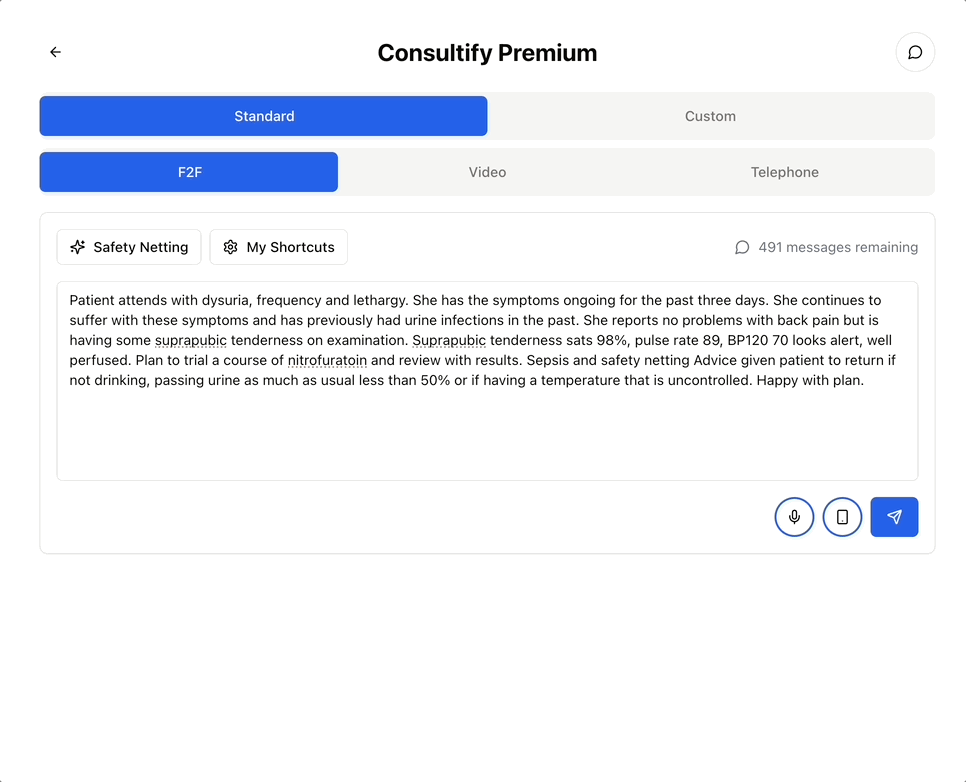Send notes with the paper plane icon
Screen dimensions: 966x782
(x=894, y=517)
